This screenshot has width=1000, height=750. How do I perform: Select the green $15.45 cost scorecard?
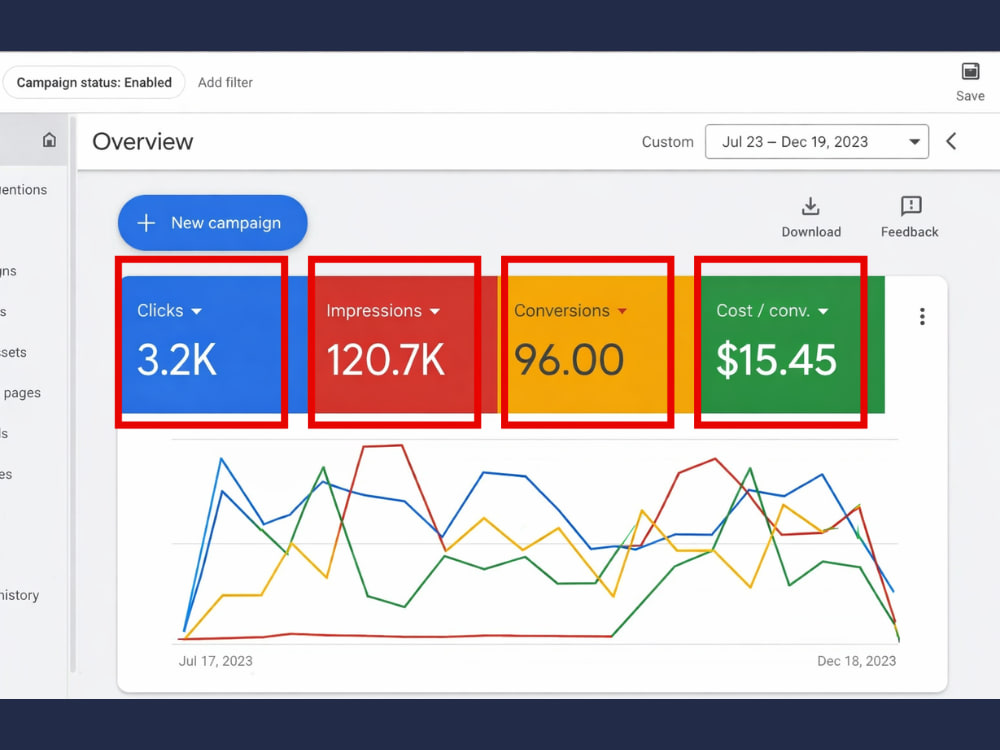pos(788,344)
